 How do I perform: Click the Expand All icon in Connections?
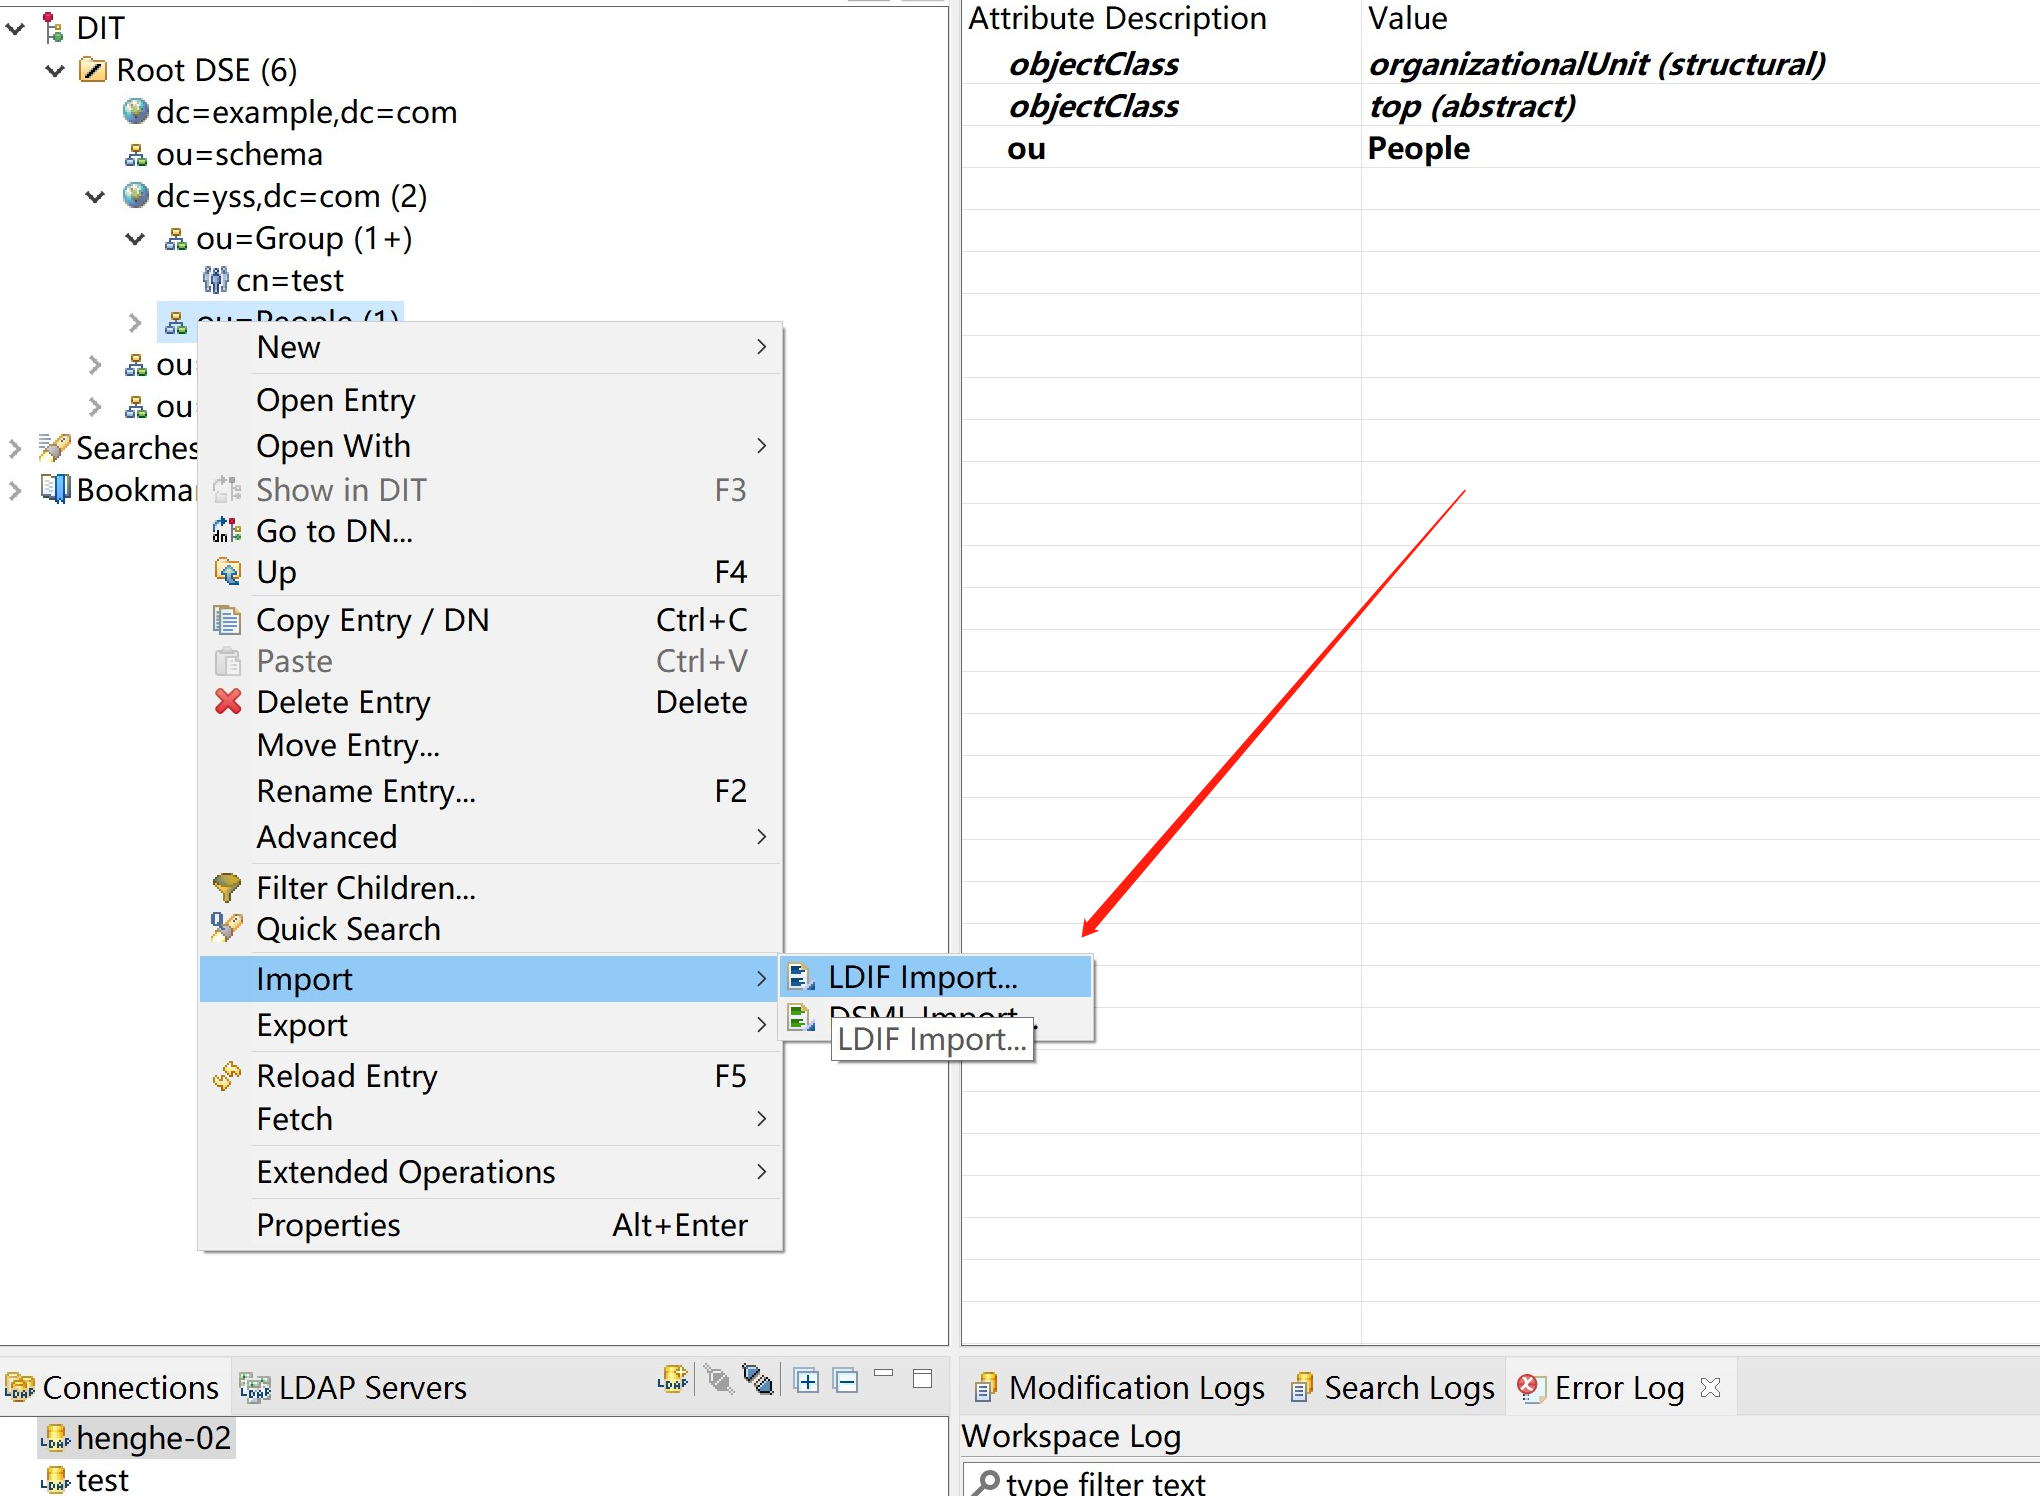click(x=806, y=1381)
